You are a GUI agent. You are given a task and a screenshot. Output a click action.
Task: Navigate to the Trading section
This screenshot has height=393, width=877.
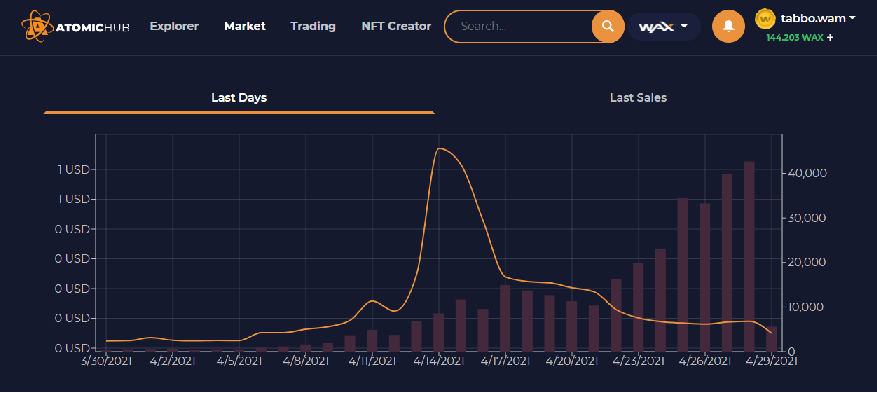pyautogui.click(x=313, y=26)
